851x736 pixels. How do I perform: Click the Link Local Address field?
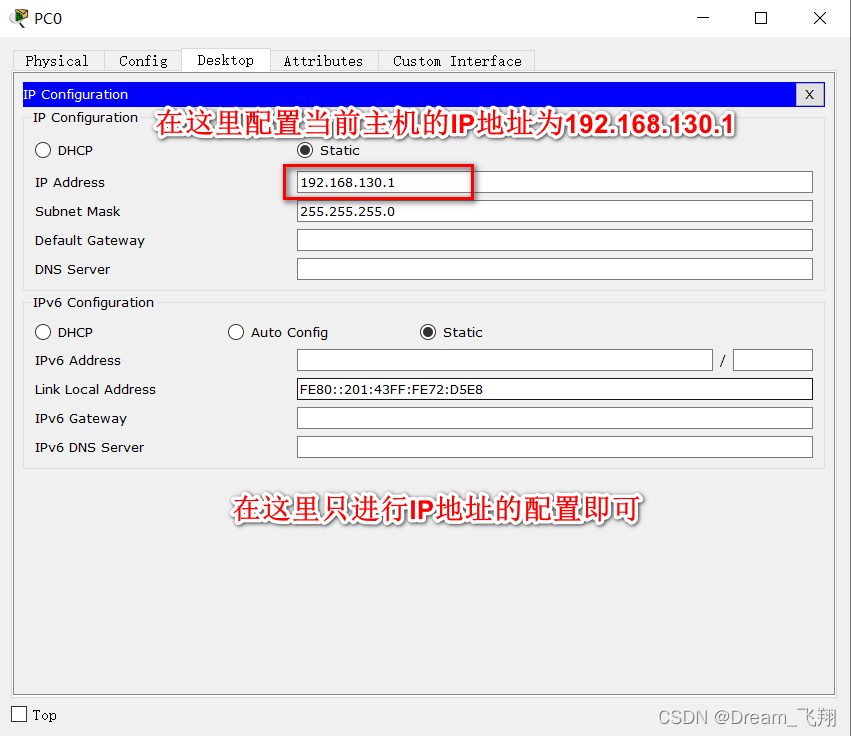(x=555, y=389)
